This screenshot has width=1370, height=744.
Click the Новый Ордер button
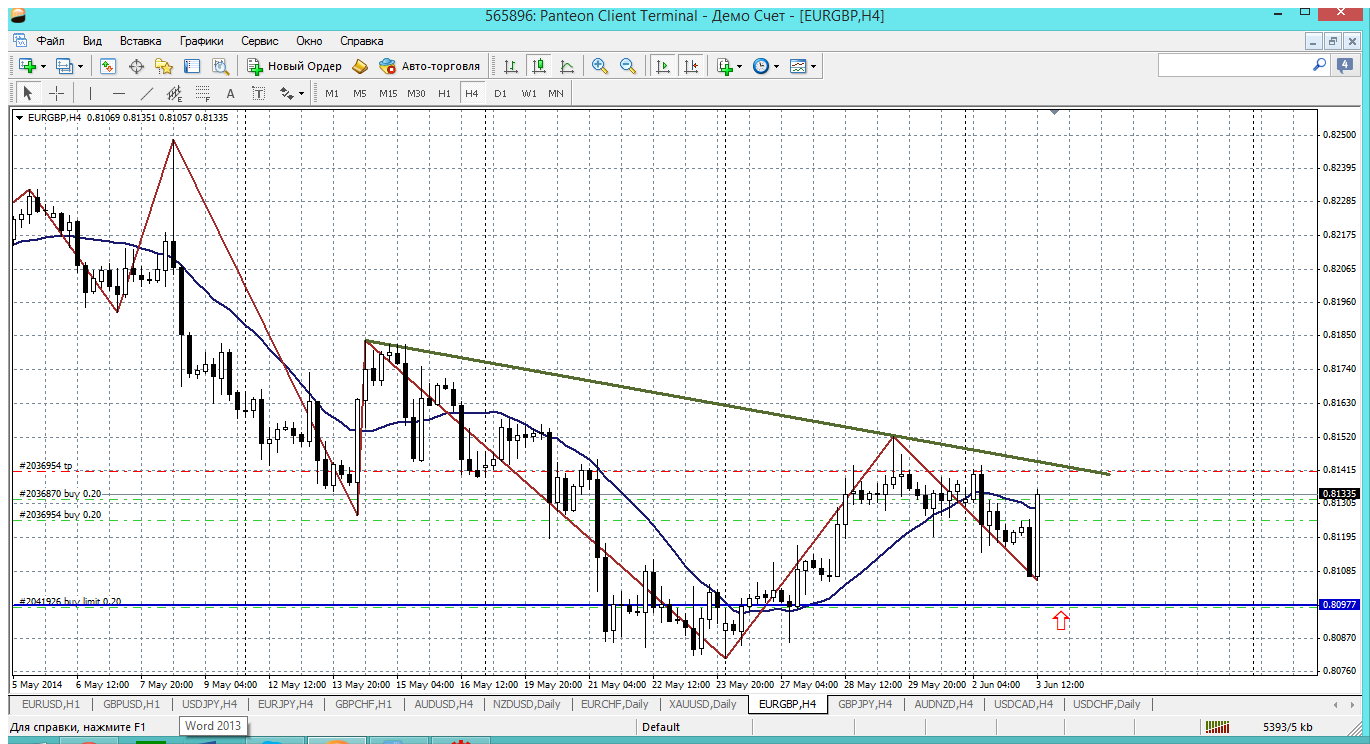tap(294, 66)
